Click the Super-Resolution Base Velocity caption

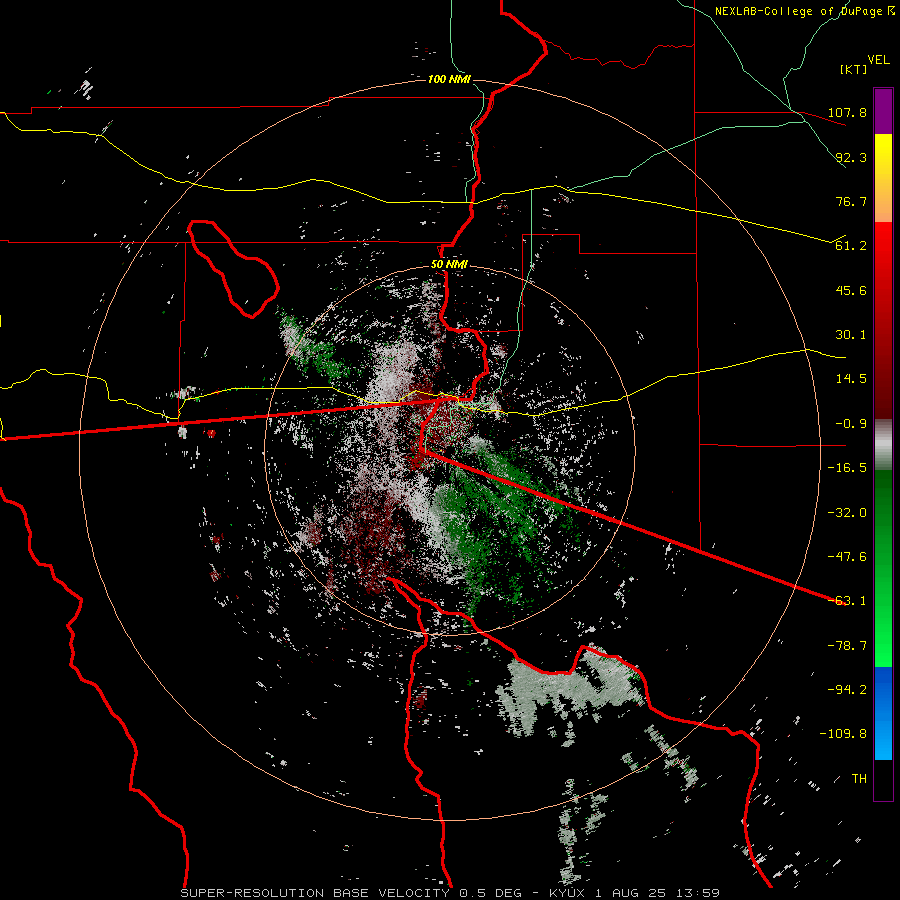449,893
